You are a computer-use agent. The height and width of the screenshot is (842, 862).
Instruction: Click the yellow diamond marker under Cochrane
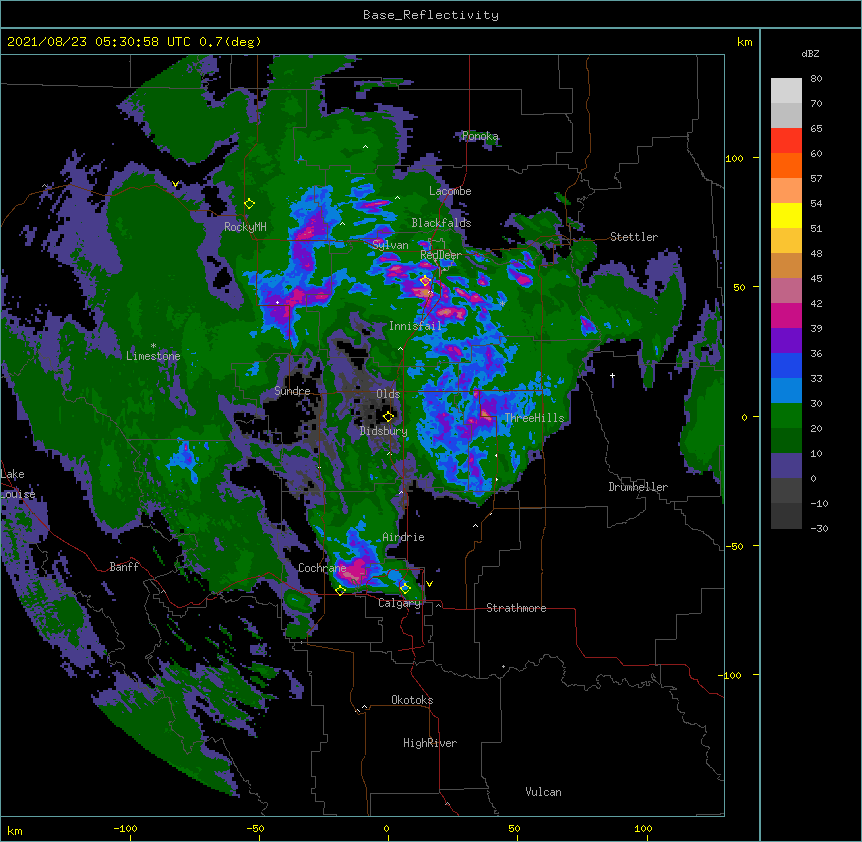point(340,591)
